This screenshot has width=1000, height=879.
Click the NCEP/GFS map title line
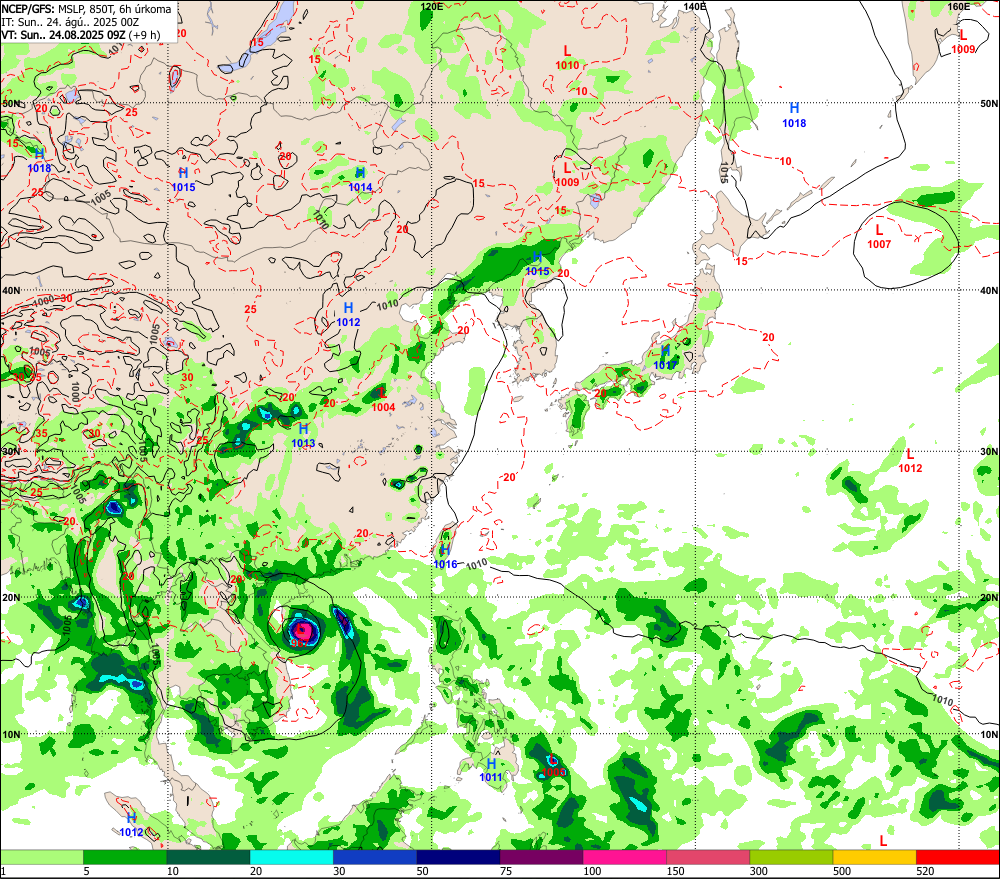click(87, 9)
